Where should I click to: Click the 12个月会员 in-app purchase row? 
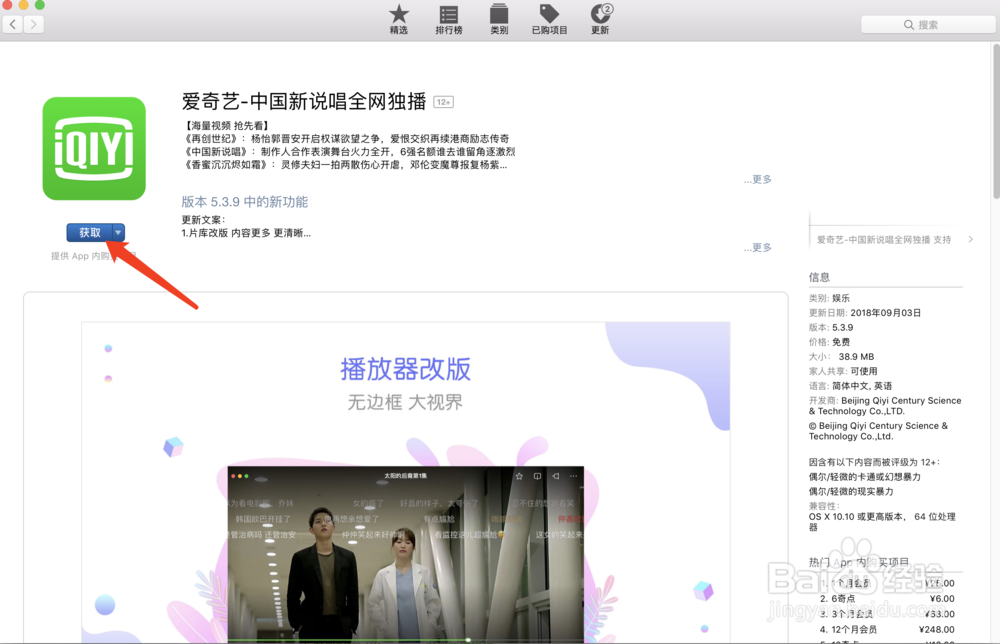click(887, 629)
